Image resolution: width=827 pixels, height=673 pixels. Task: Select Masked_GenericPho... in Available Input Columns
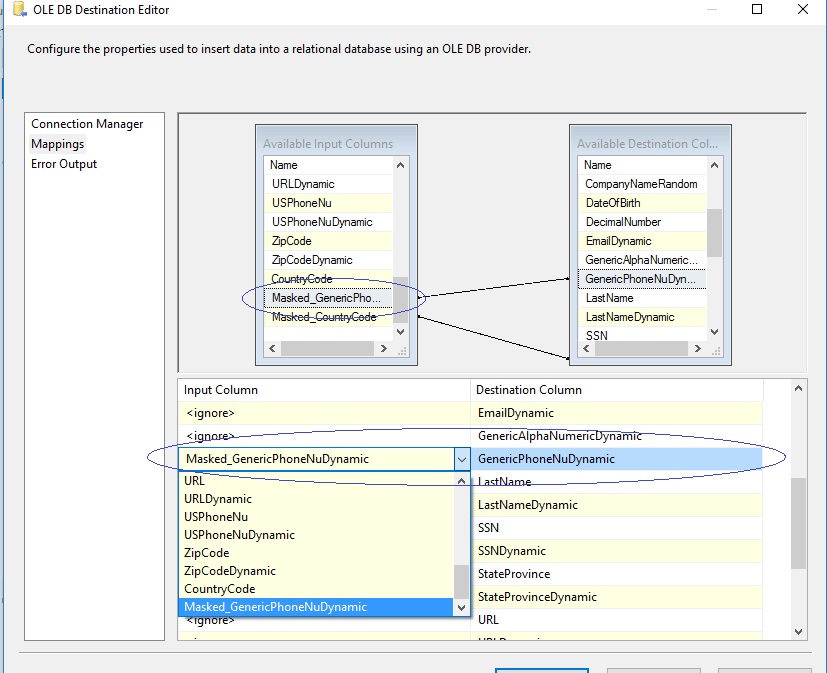329,298
